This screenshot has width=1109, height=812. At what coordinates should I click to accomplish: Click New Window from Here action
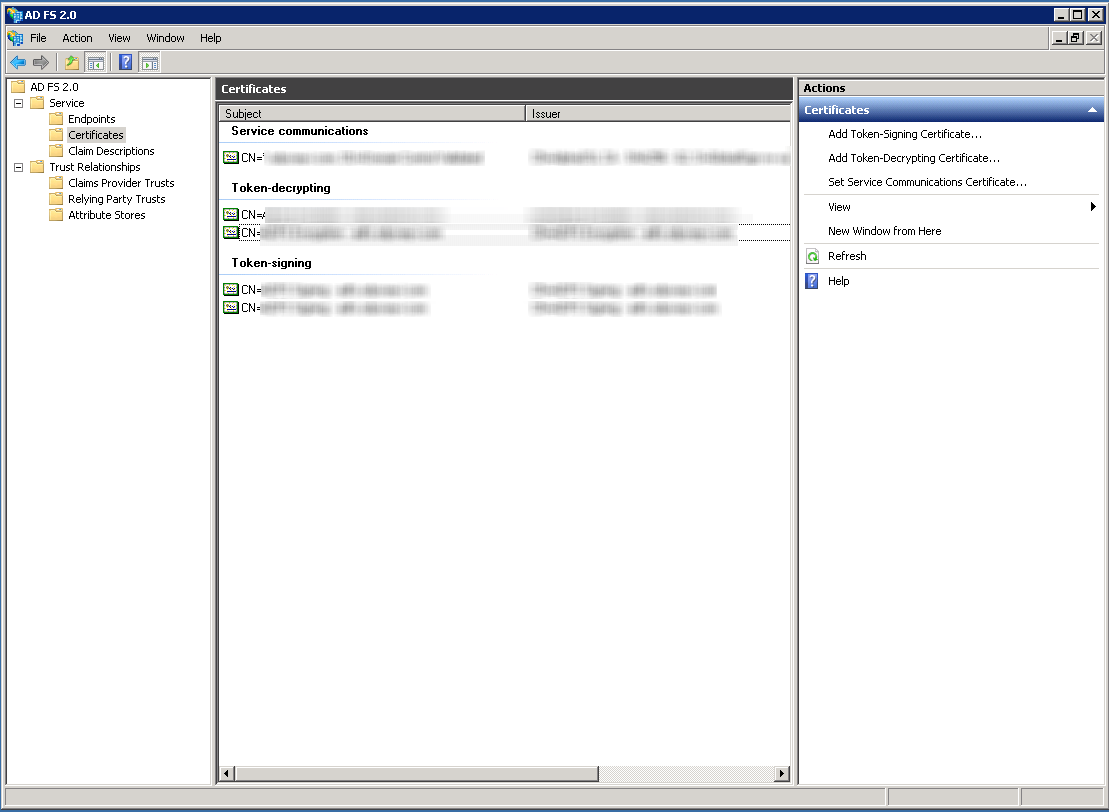[884, 231]
